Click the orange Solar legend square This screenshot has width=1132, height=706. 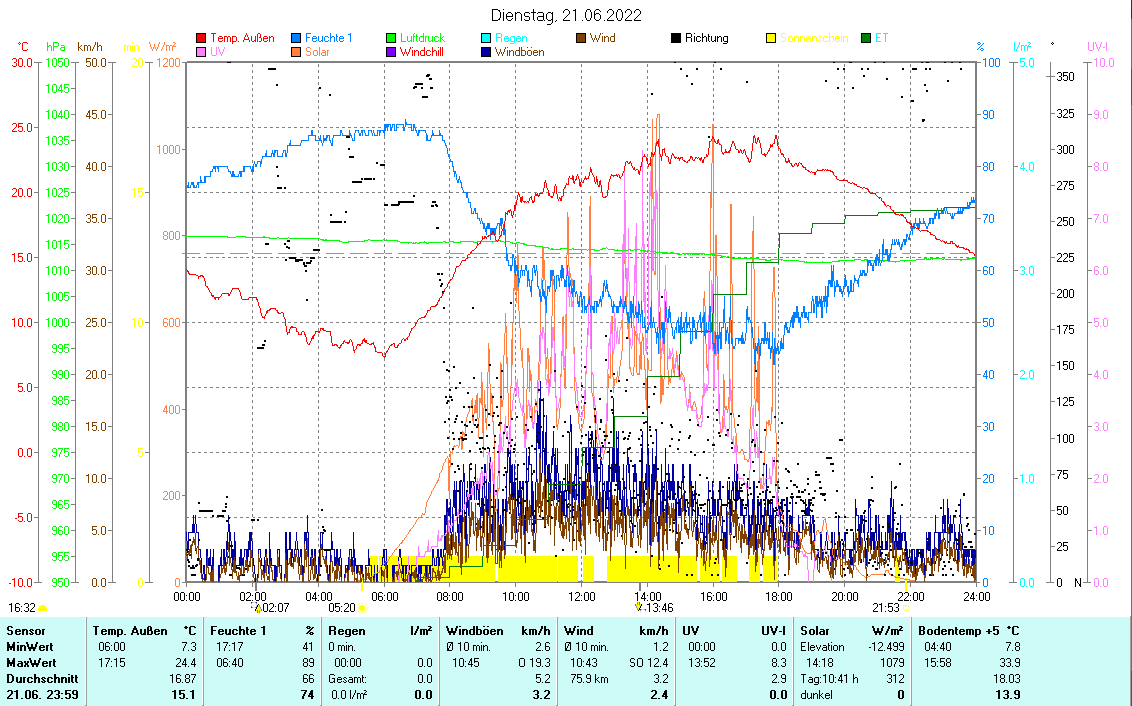coord(296,52)
